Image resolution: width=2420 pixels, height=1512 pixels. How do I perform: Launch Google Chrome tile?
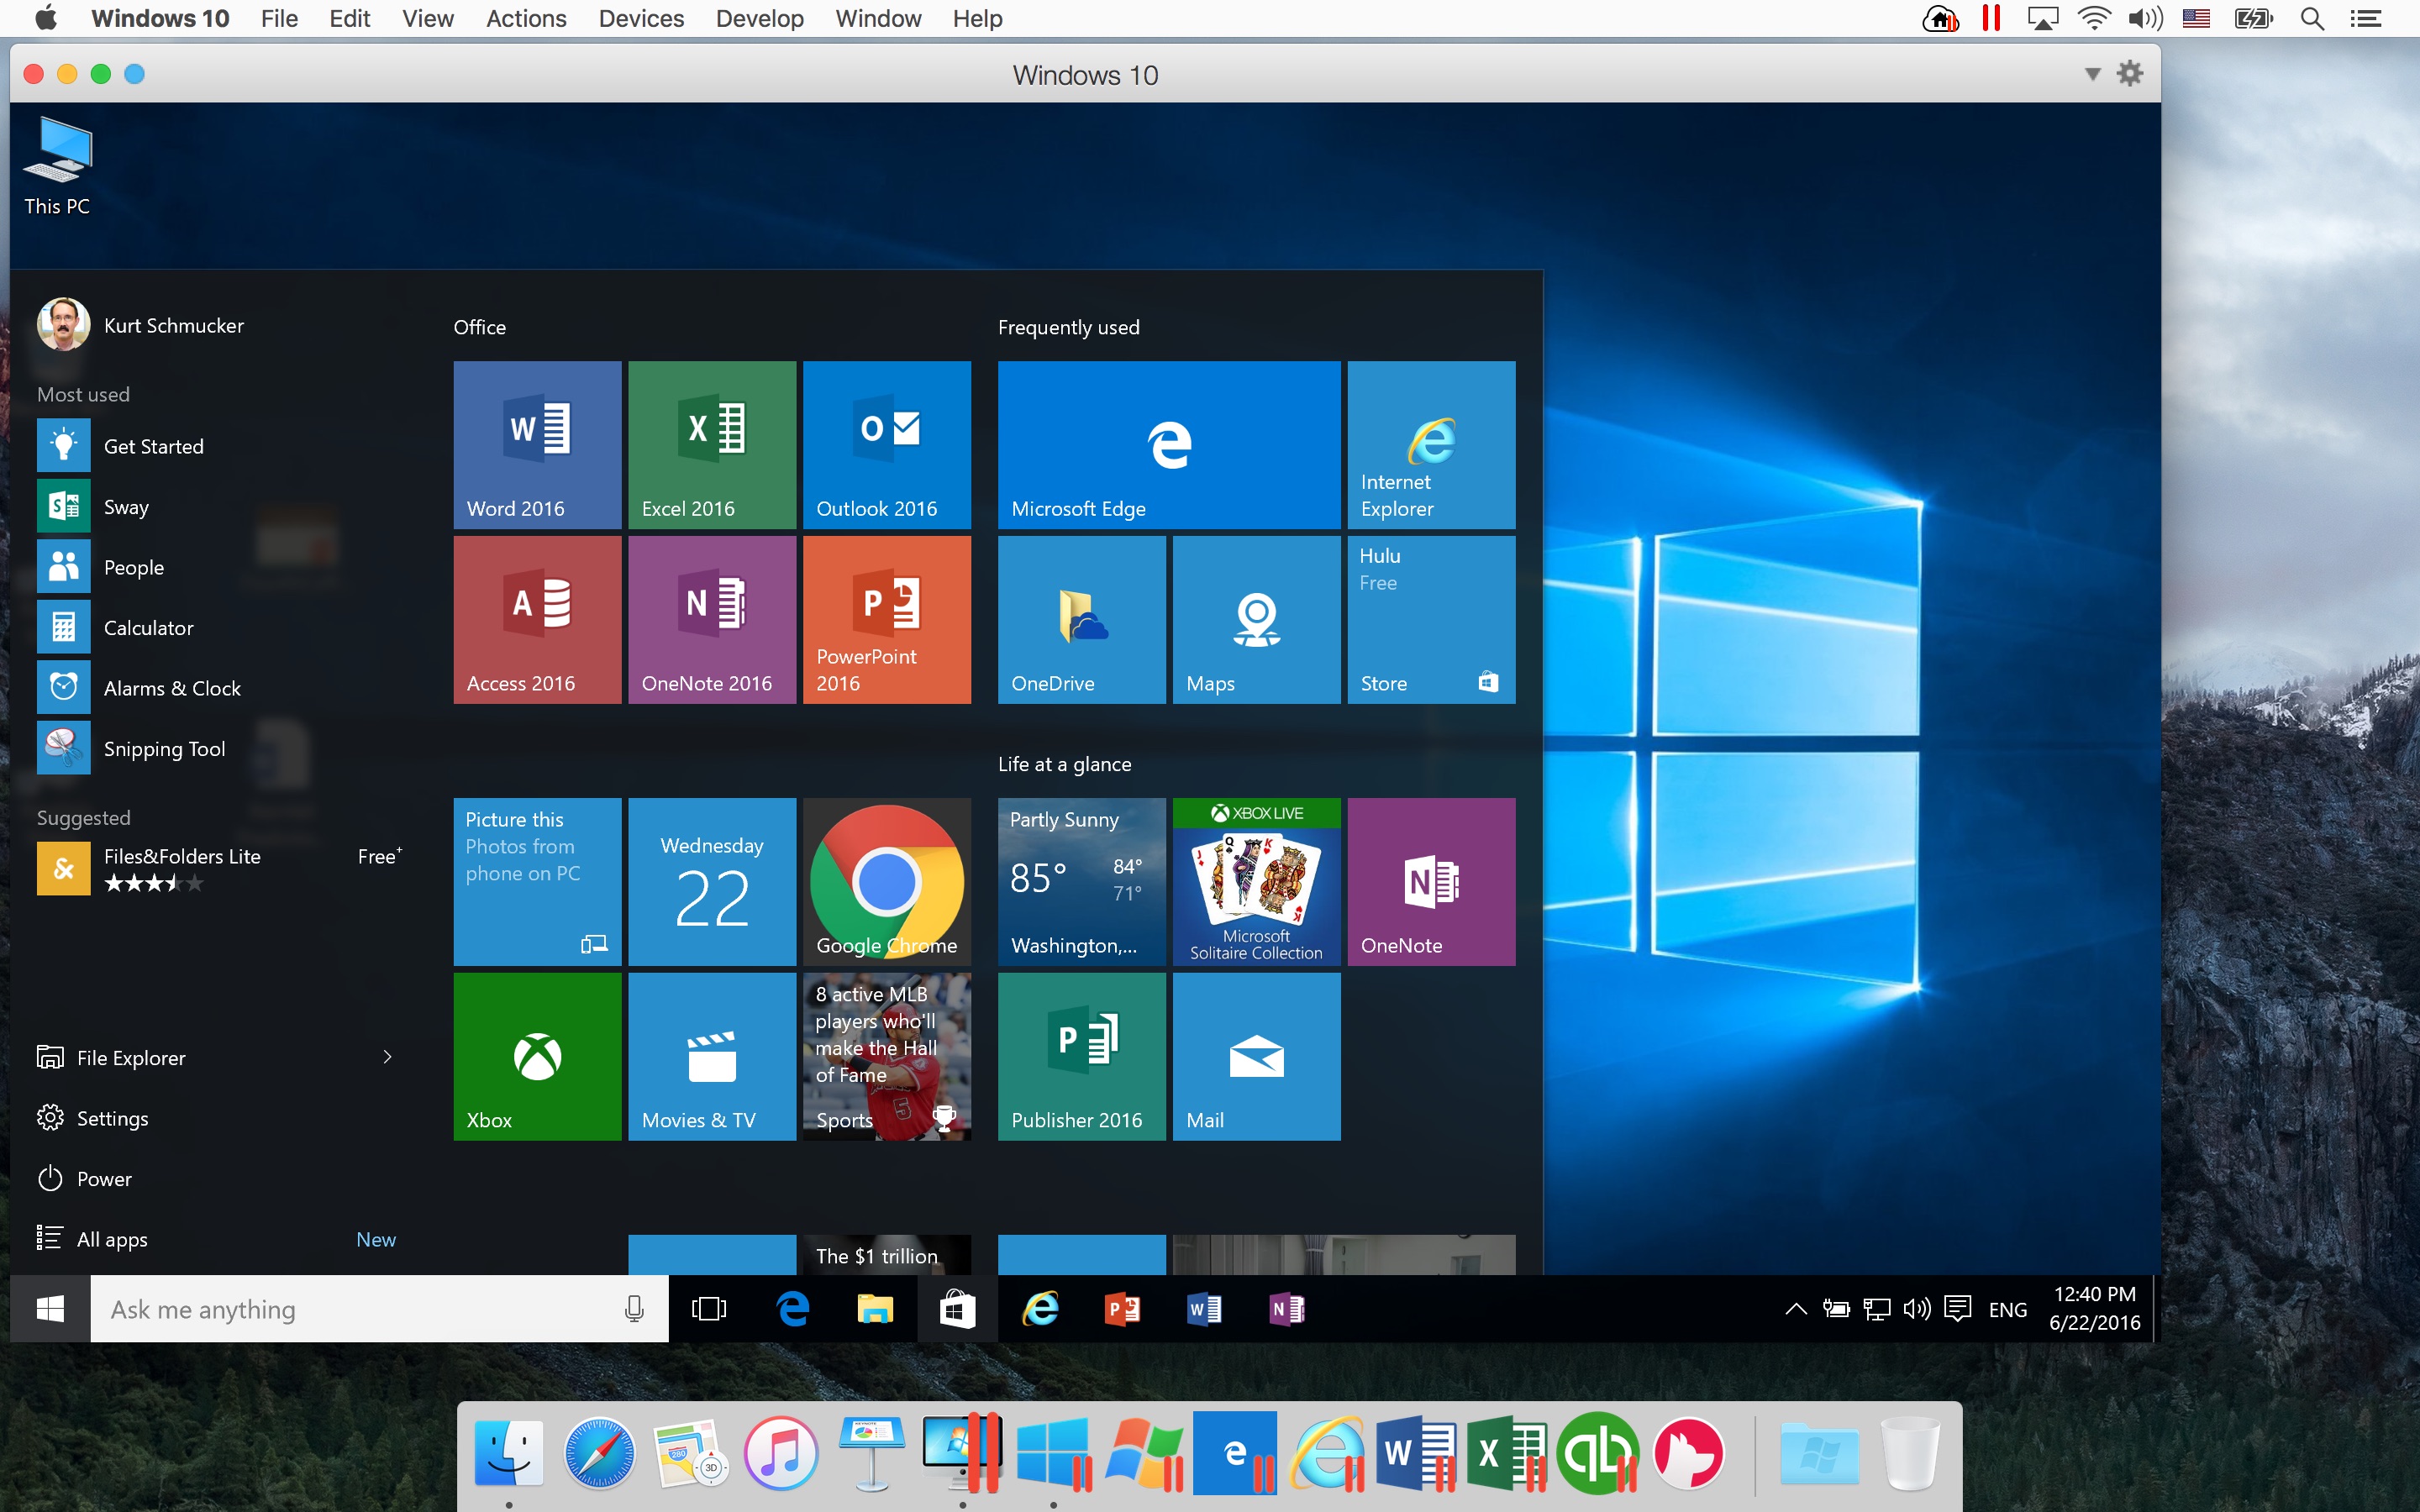pos(886,878)
